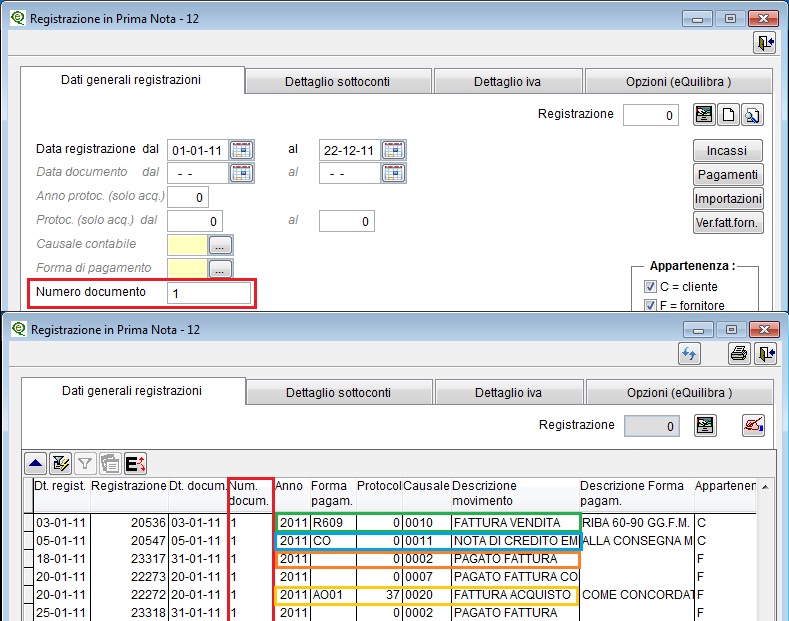Open Causale contabile lookup '...' button
The height and width of the screenshot is (621, 789).
220,245
